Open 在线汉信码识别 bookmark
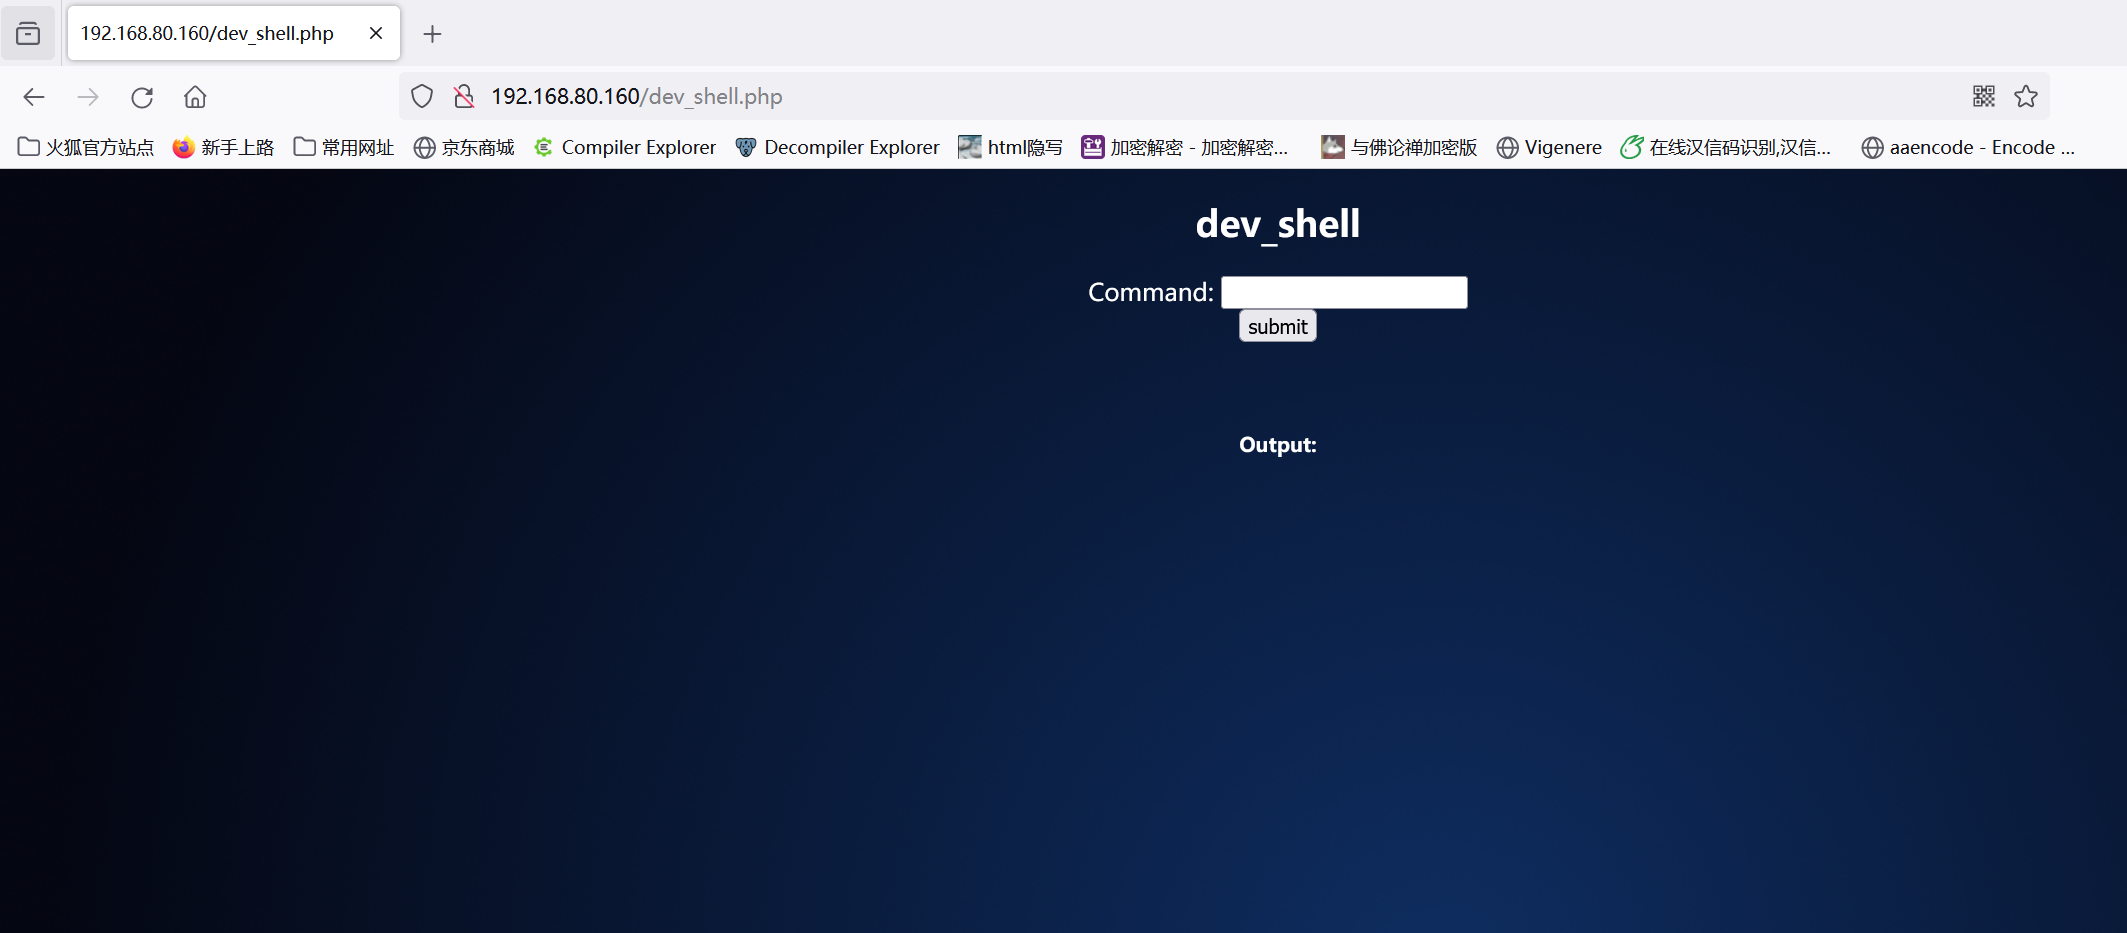This screenshot has width=2127, height=933. (x=1726, y=148)
